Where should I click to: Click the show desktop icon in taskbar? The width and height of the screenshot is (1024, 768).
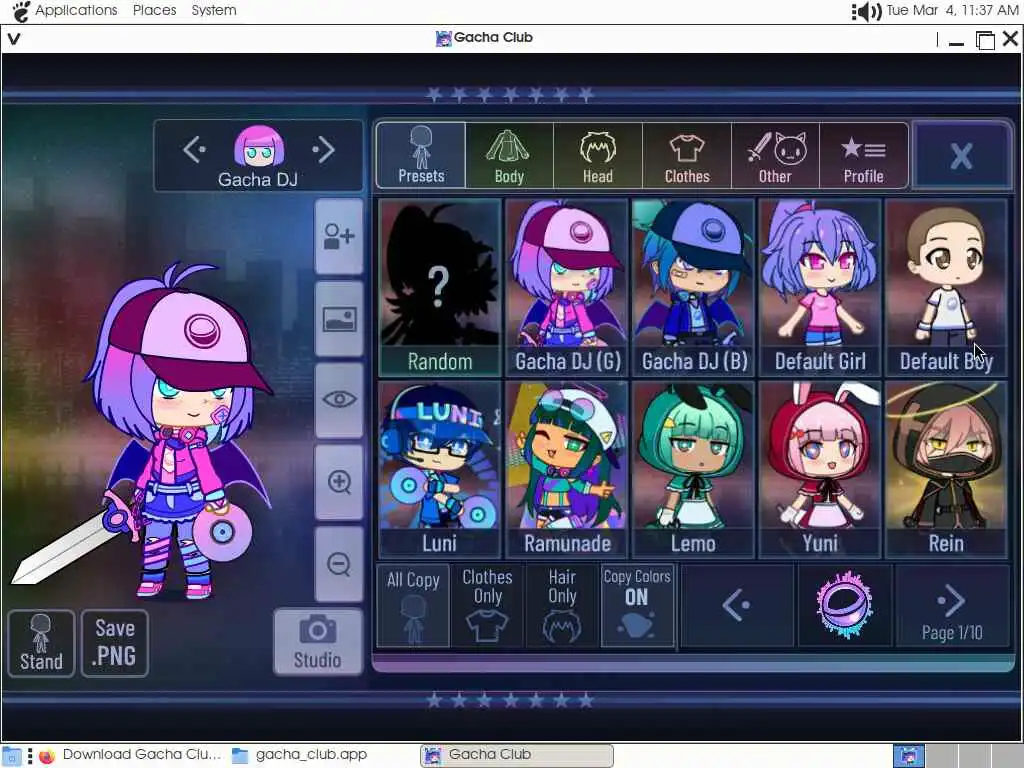pyautogui.click(x=12, y=756)
